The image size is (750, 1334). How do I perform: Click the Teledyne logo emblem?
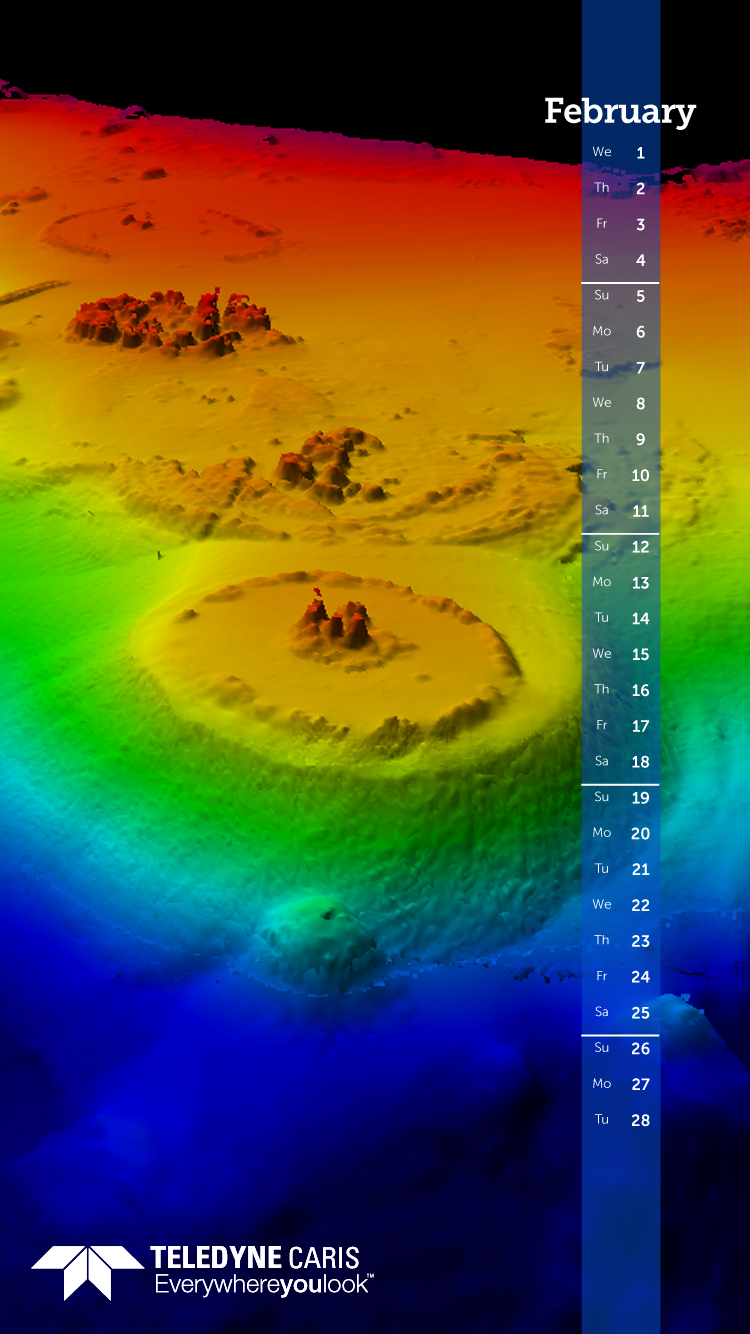coord(88,1272)
